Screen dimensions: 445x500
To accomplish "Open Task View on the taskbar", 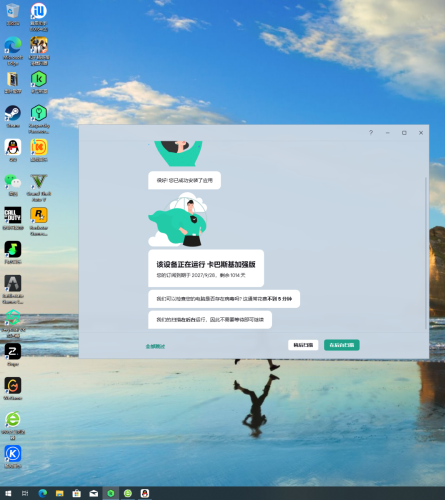I will [x=25, y=493].
